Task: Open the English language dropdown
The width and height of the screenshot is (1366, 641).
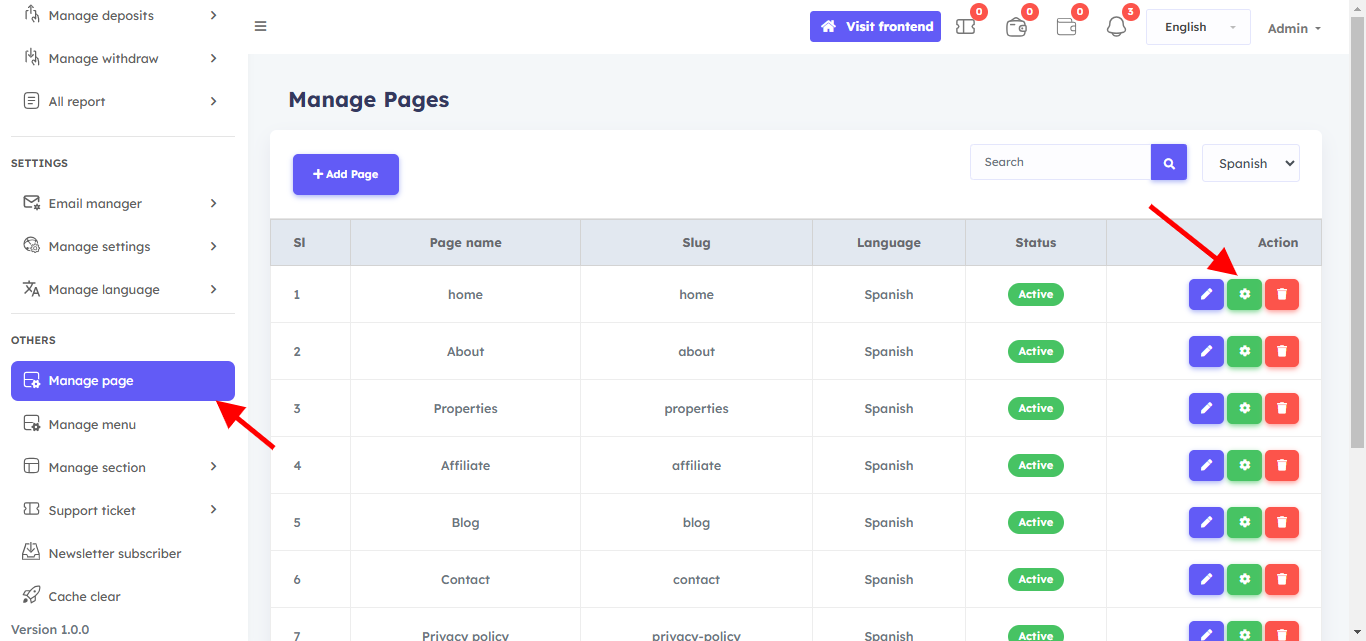Action: pos(1197,27)
